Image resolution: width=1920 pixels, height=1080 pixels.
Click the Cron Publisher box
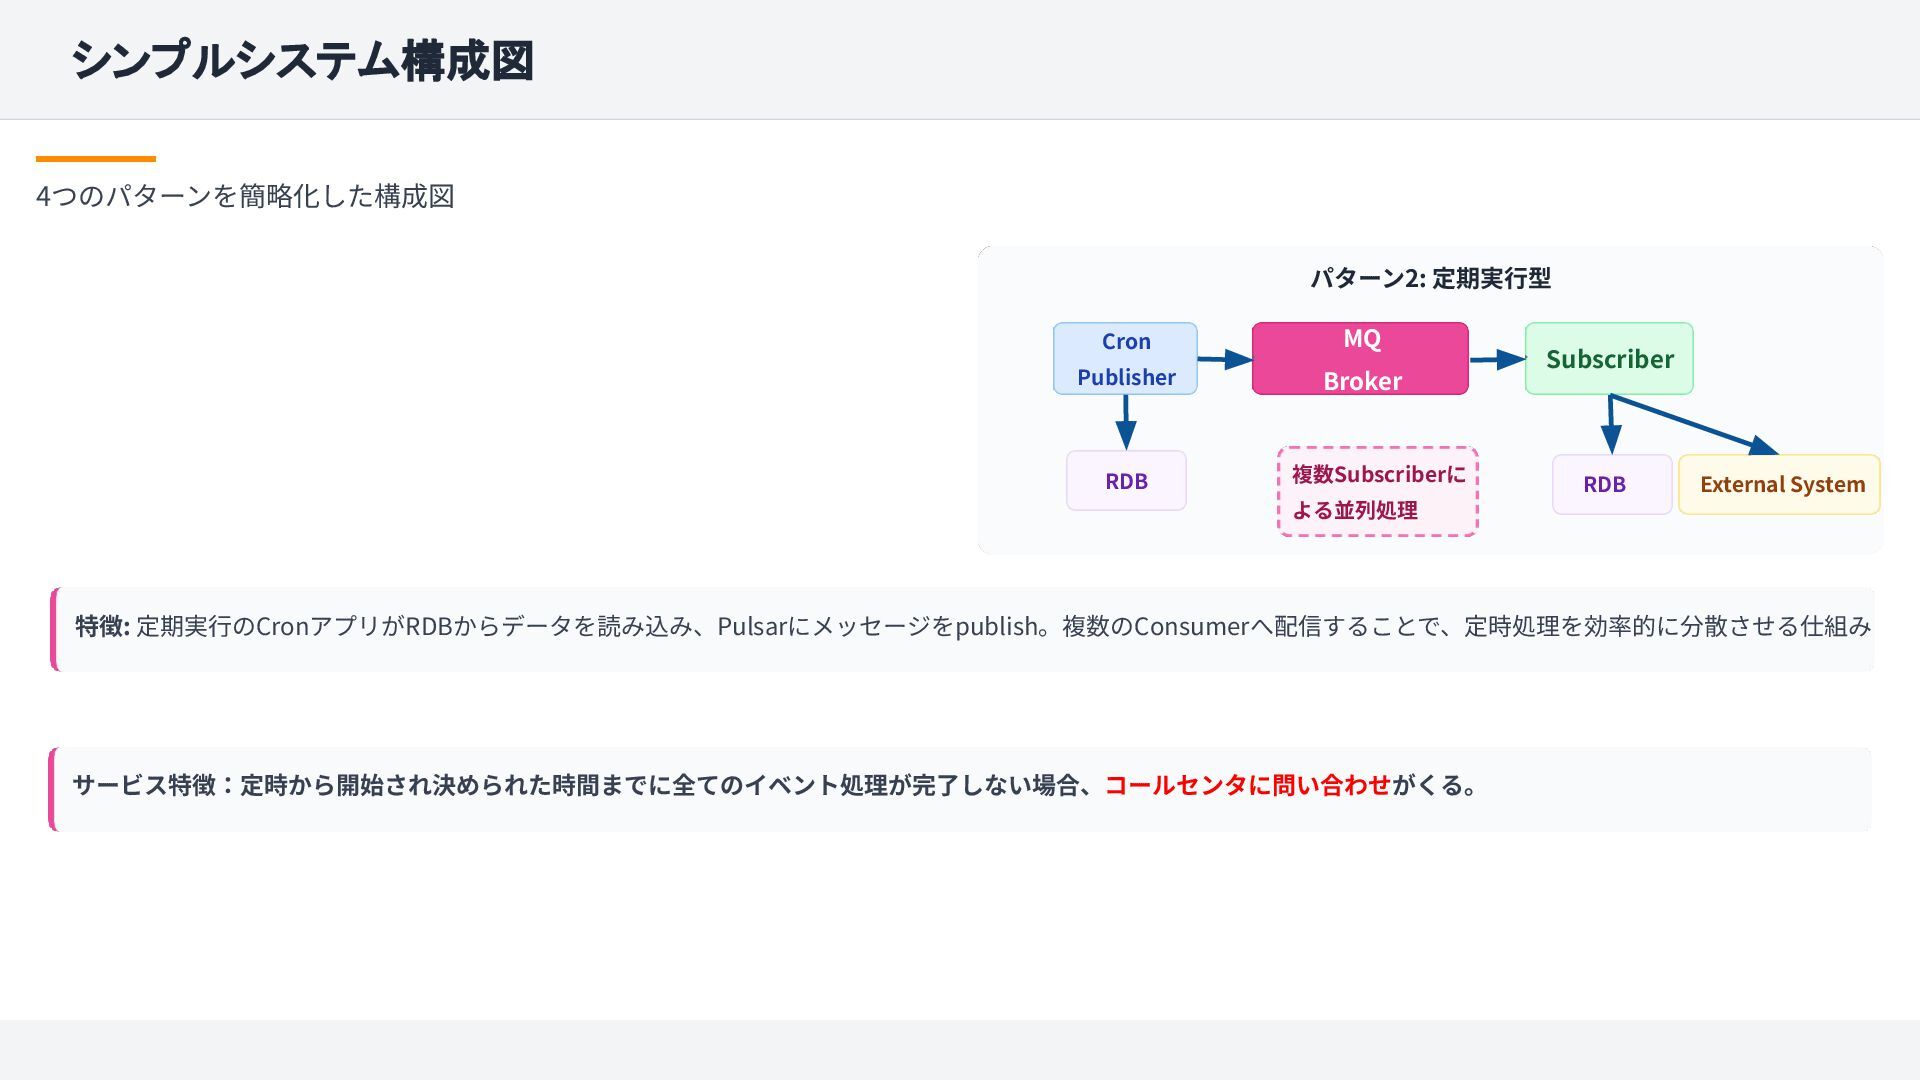(1125, 359)
